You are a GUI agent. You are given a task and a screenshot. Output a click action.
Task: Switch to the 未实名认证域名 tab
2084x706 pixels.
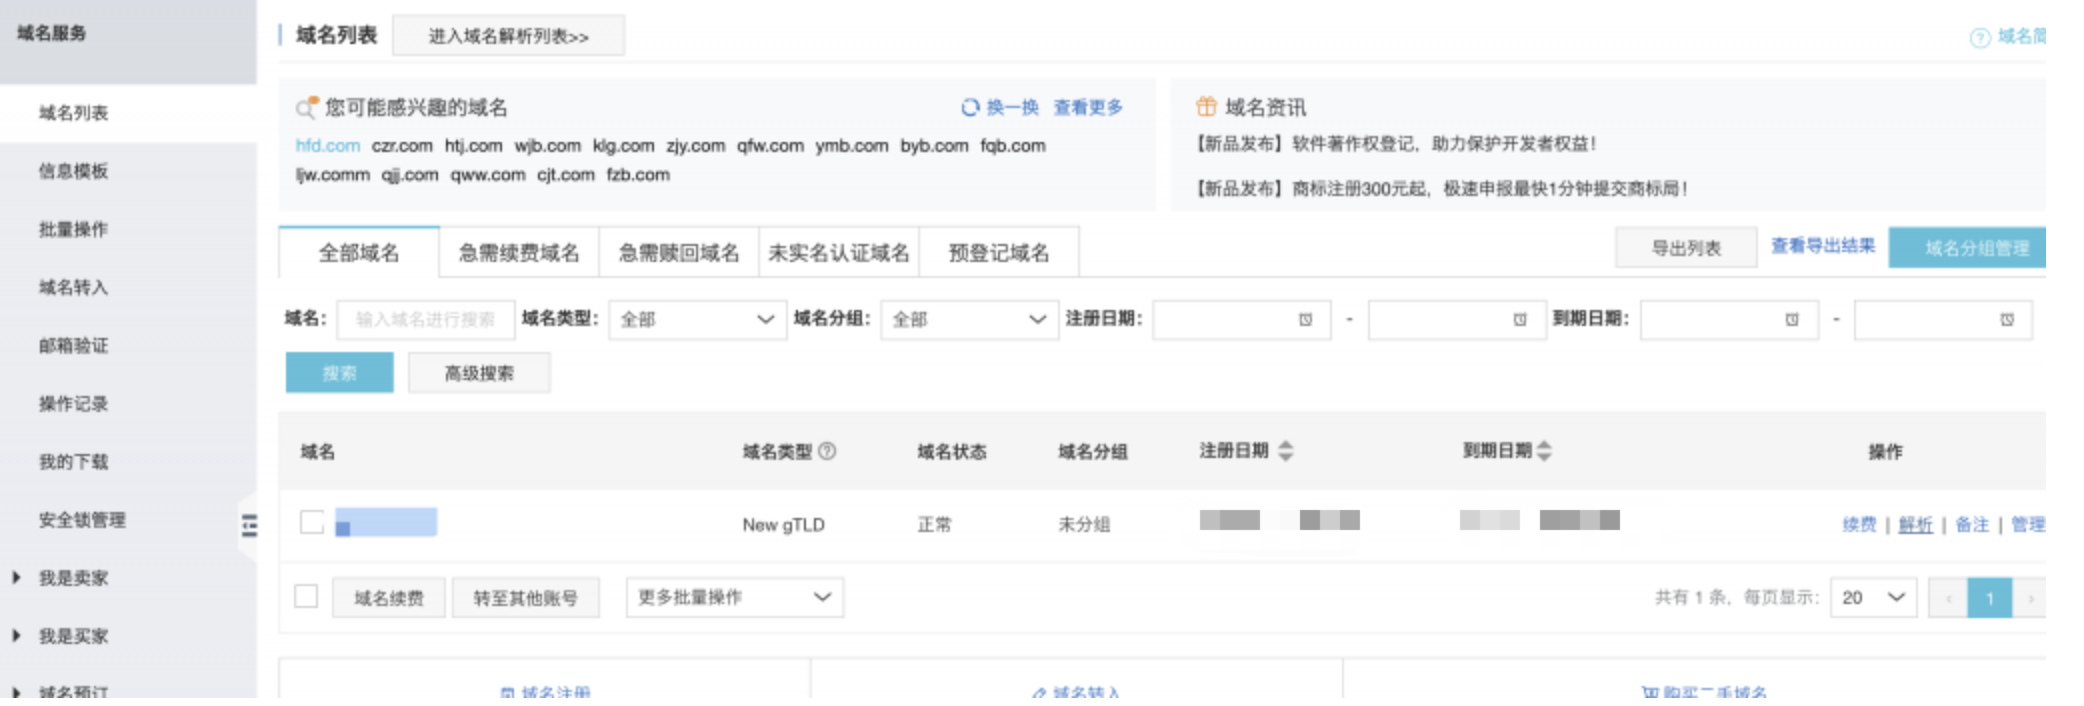click(839, 252)
